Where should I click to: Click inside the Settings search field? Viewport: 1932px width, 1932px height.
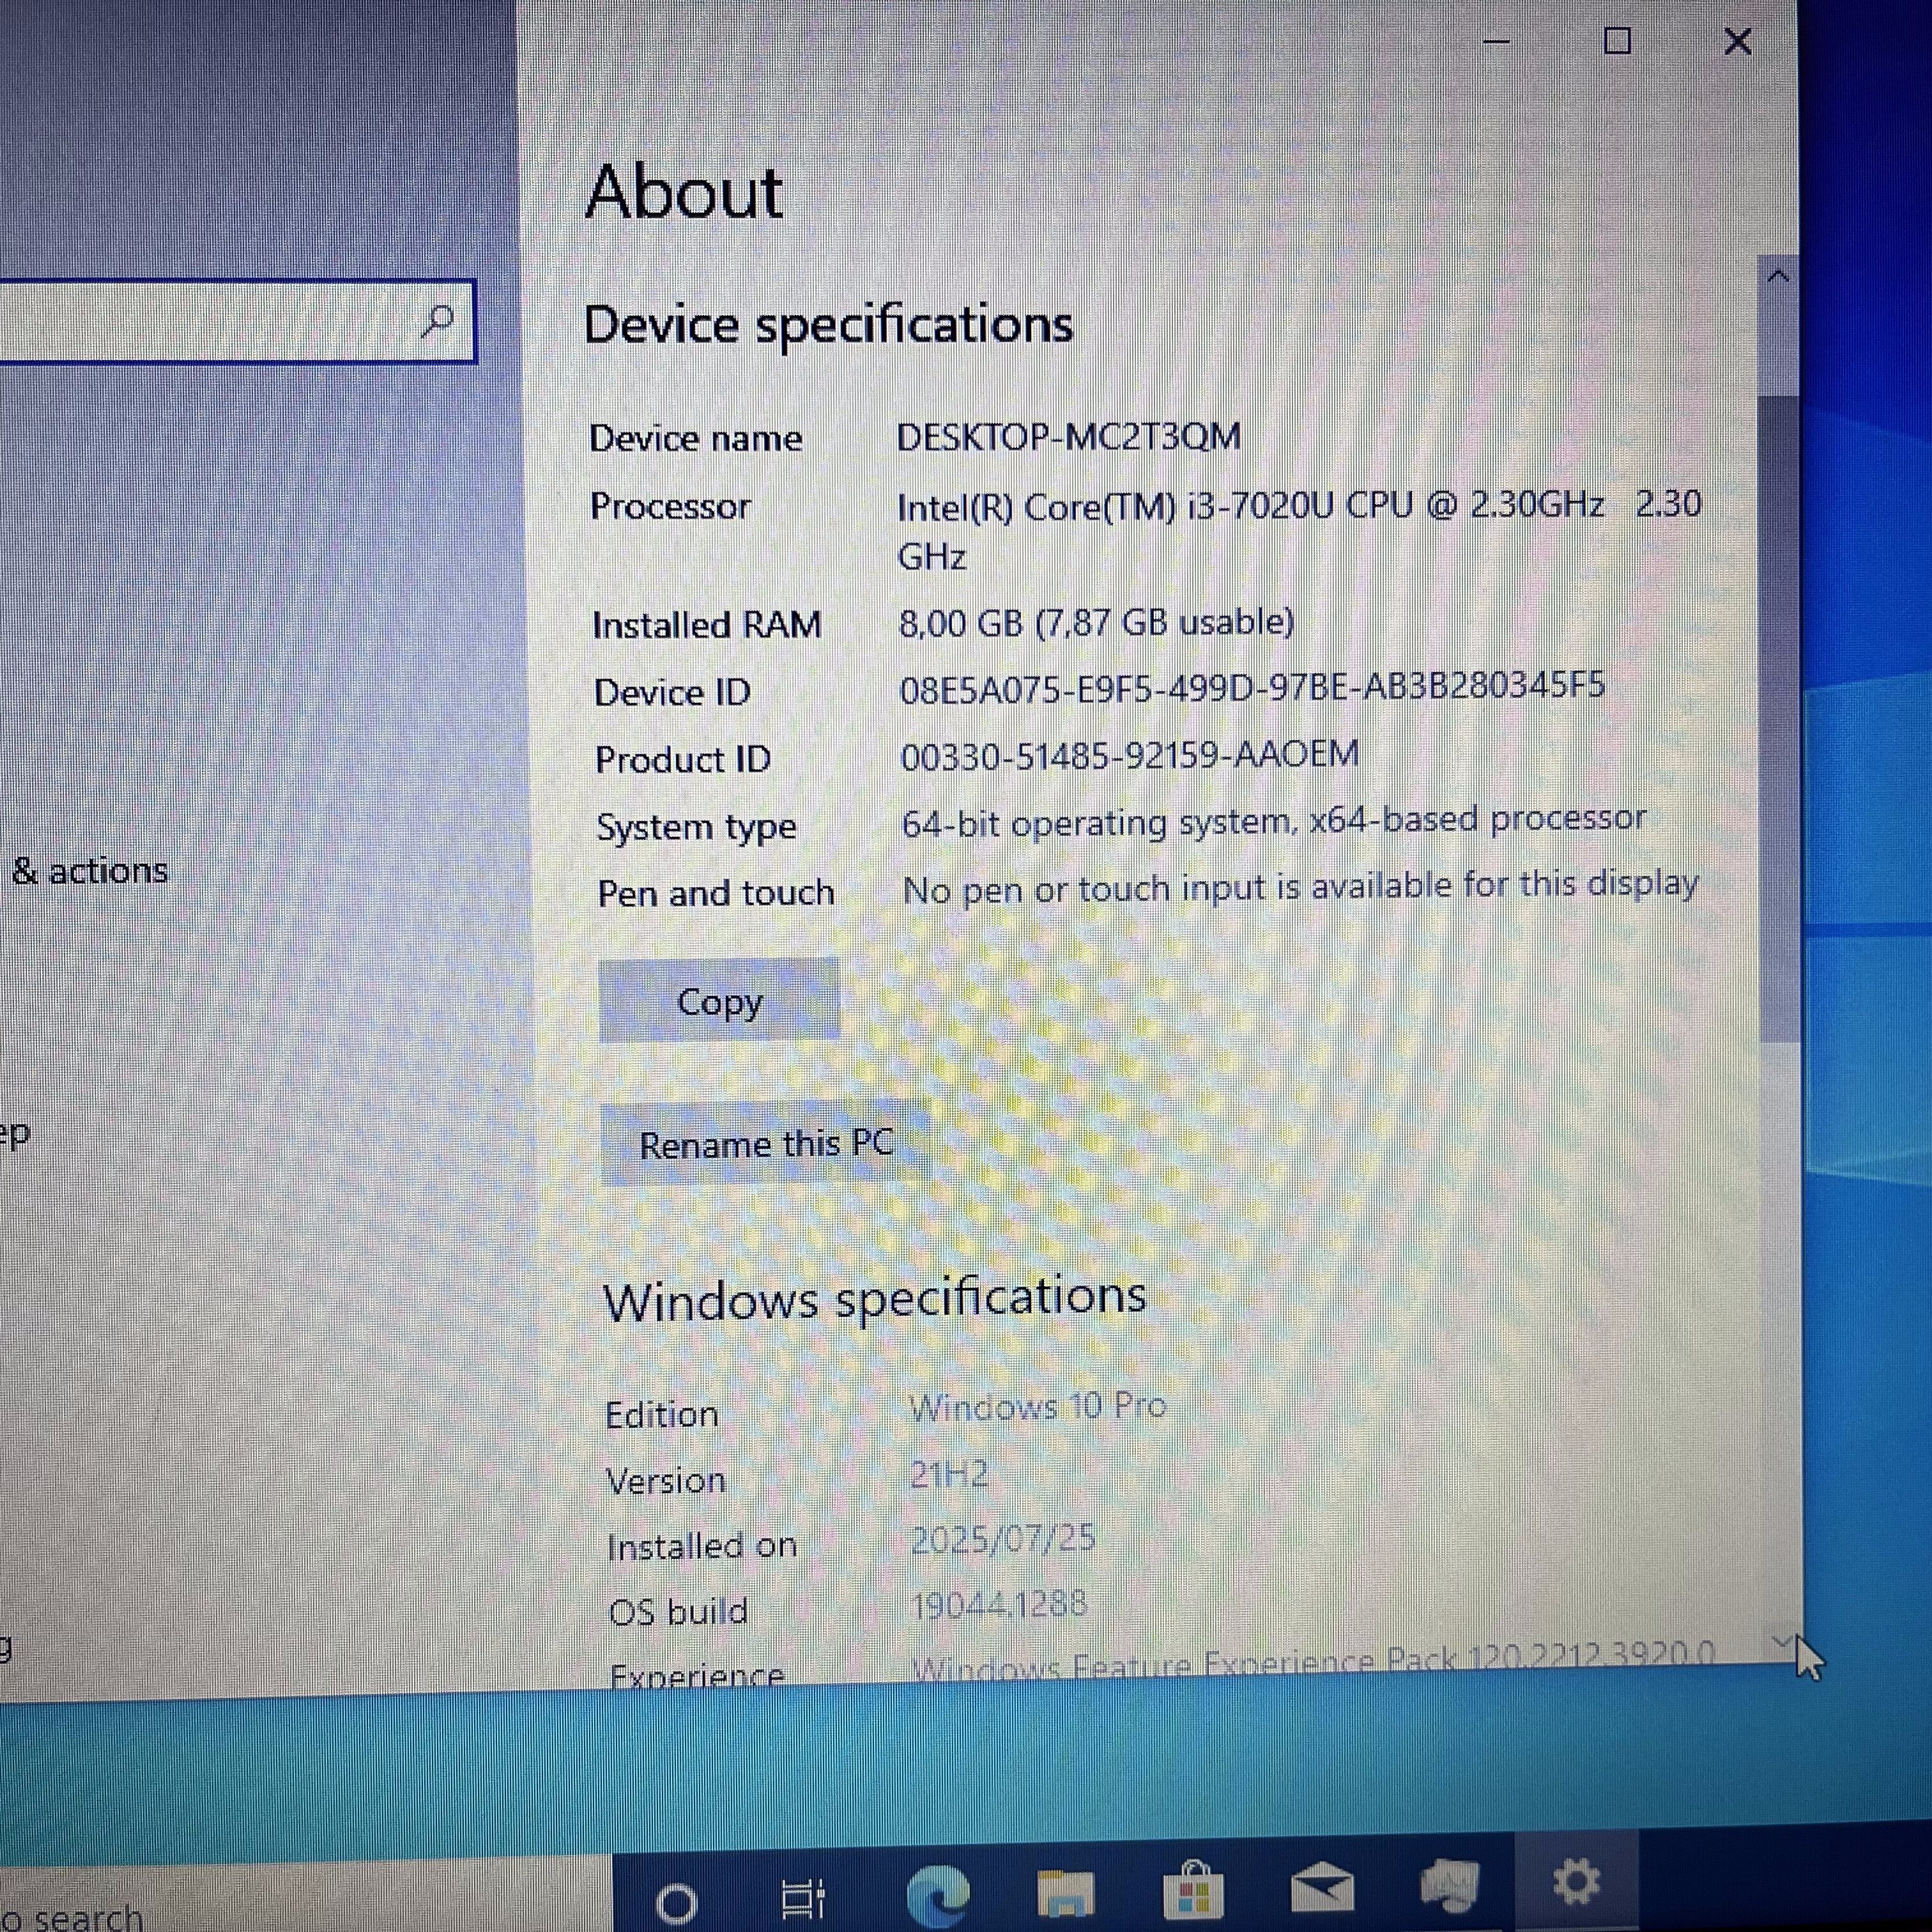coord(200,321)
